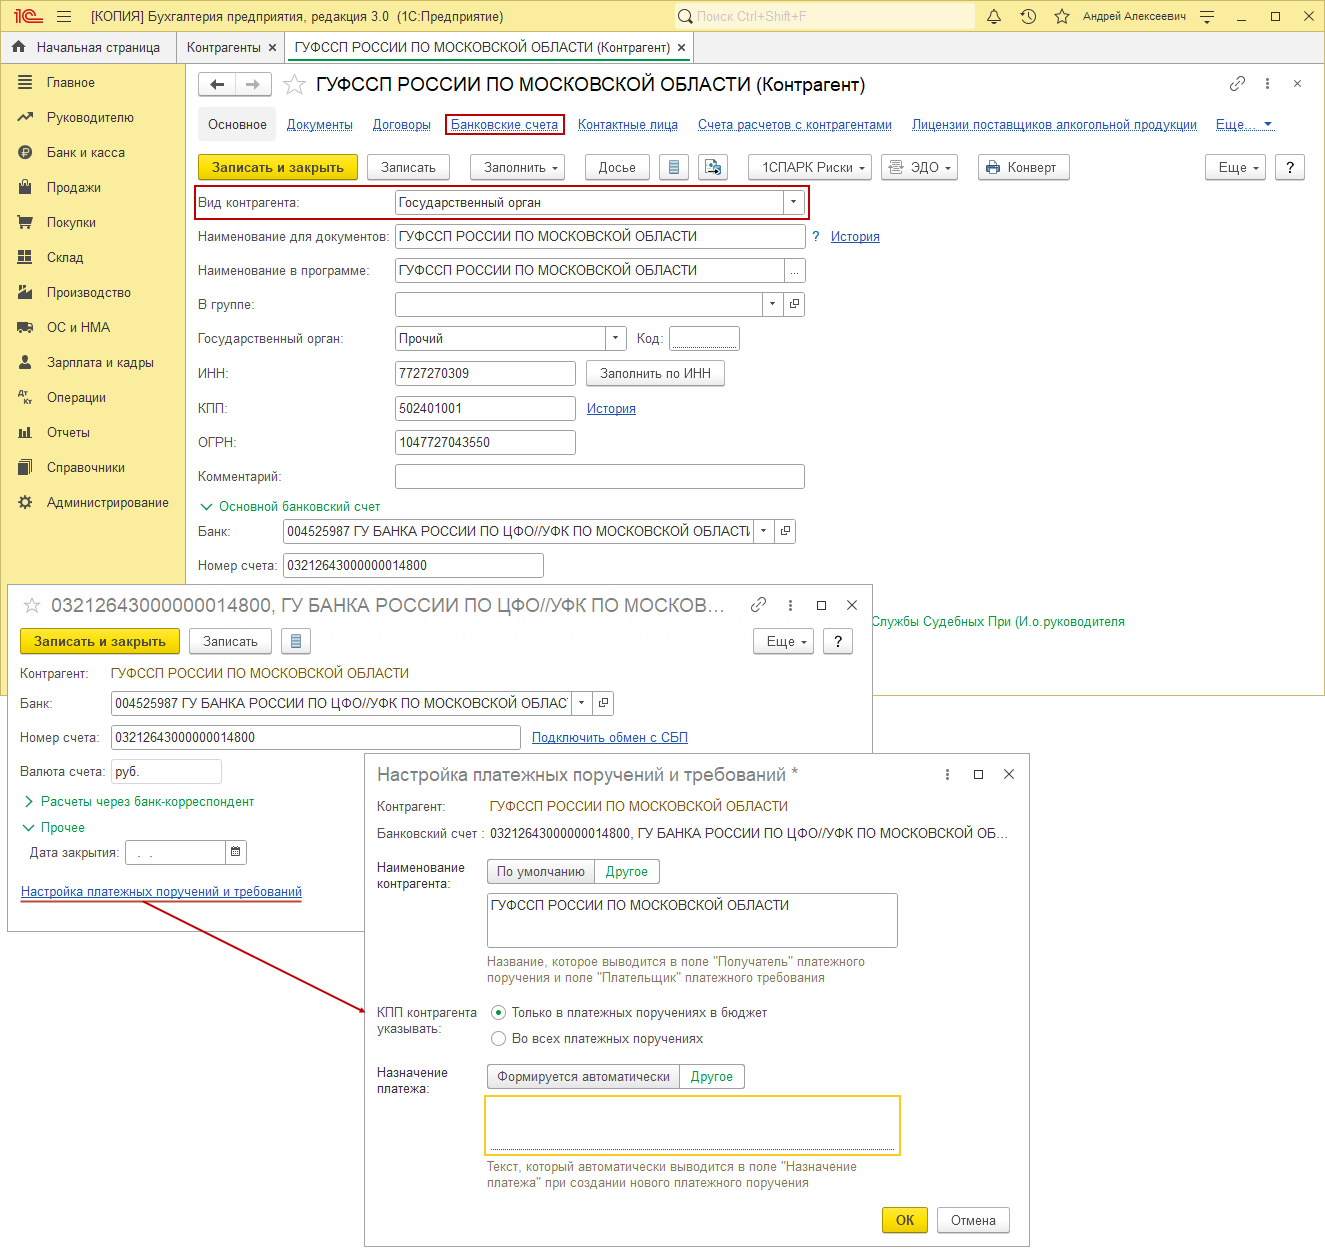Open favorites star icon in title bar
Screen dimensions: 1325x1250
point(1062,16)
